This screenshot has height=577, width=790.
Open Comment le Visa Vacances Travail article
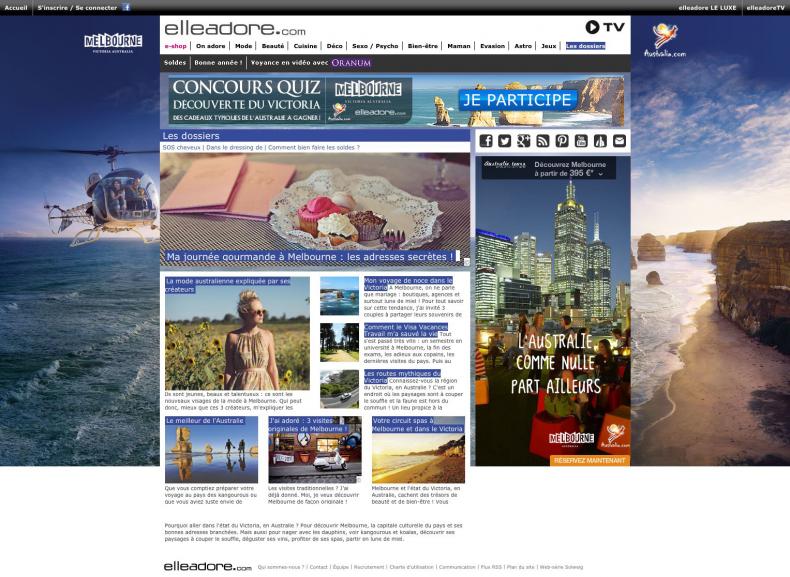click(x=406, y=330)
